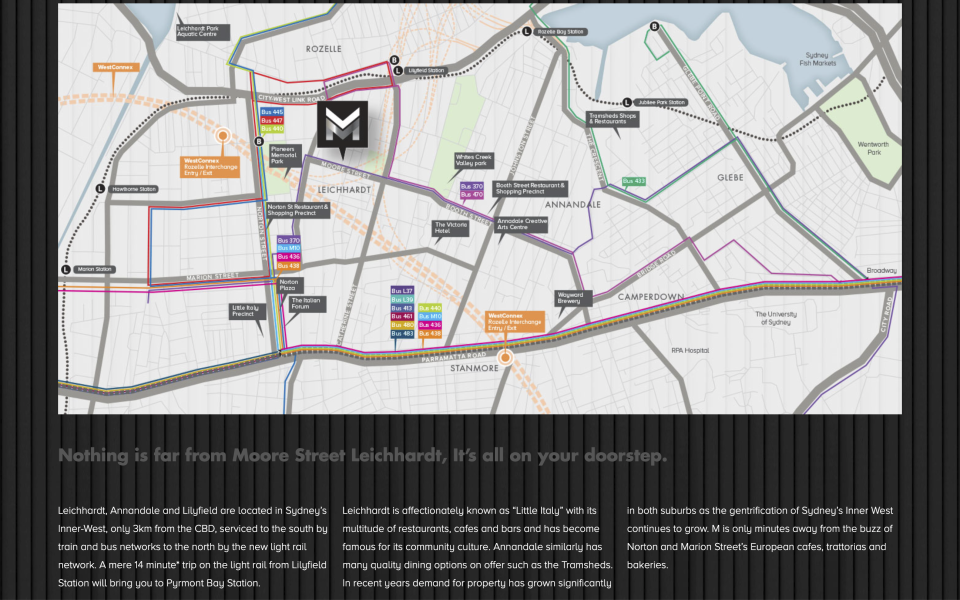Click the B bus icon above Lilyfield Station
This screenshot has width=960, height=600.
[394, 60]
